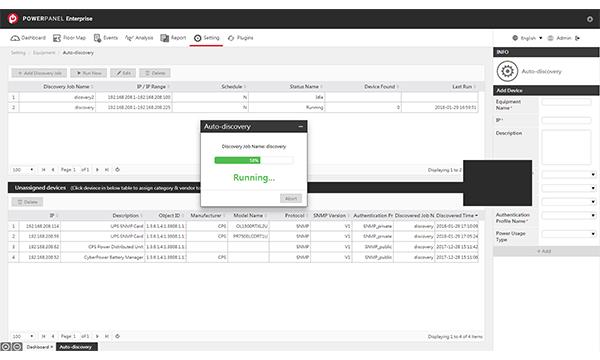The height and width of the screenshot is (360, 600).
Task: Toggle the Discovered Time column sort arrow
Action: pos(476,216)
